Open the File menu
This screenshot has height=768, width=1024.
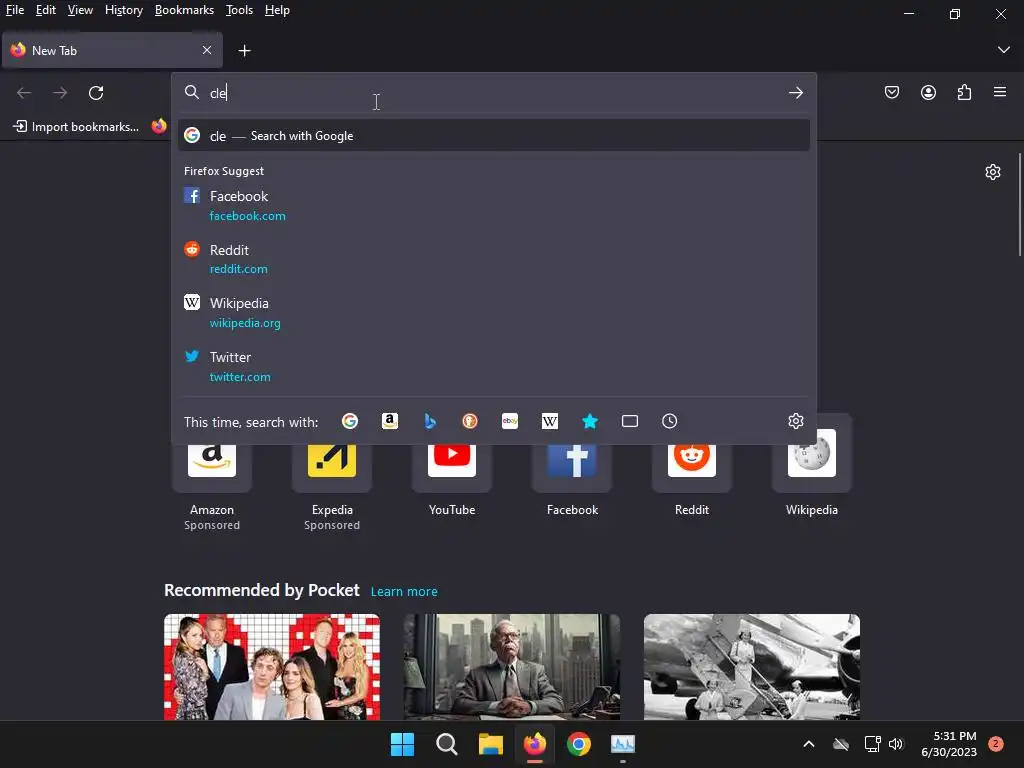[14, 10]
